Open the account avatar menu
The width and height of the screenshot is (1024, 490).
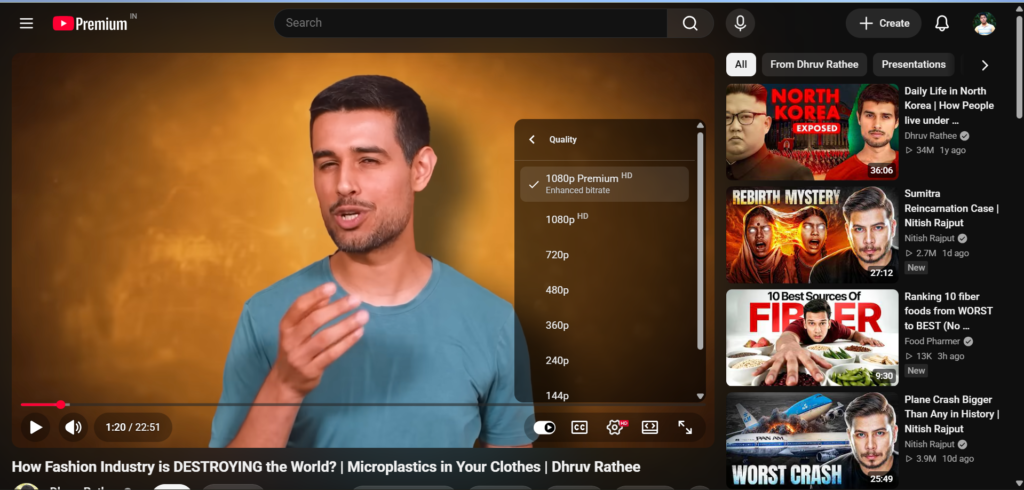[984, 24]
